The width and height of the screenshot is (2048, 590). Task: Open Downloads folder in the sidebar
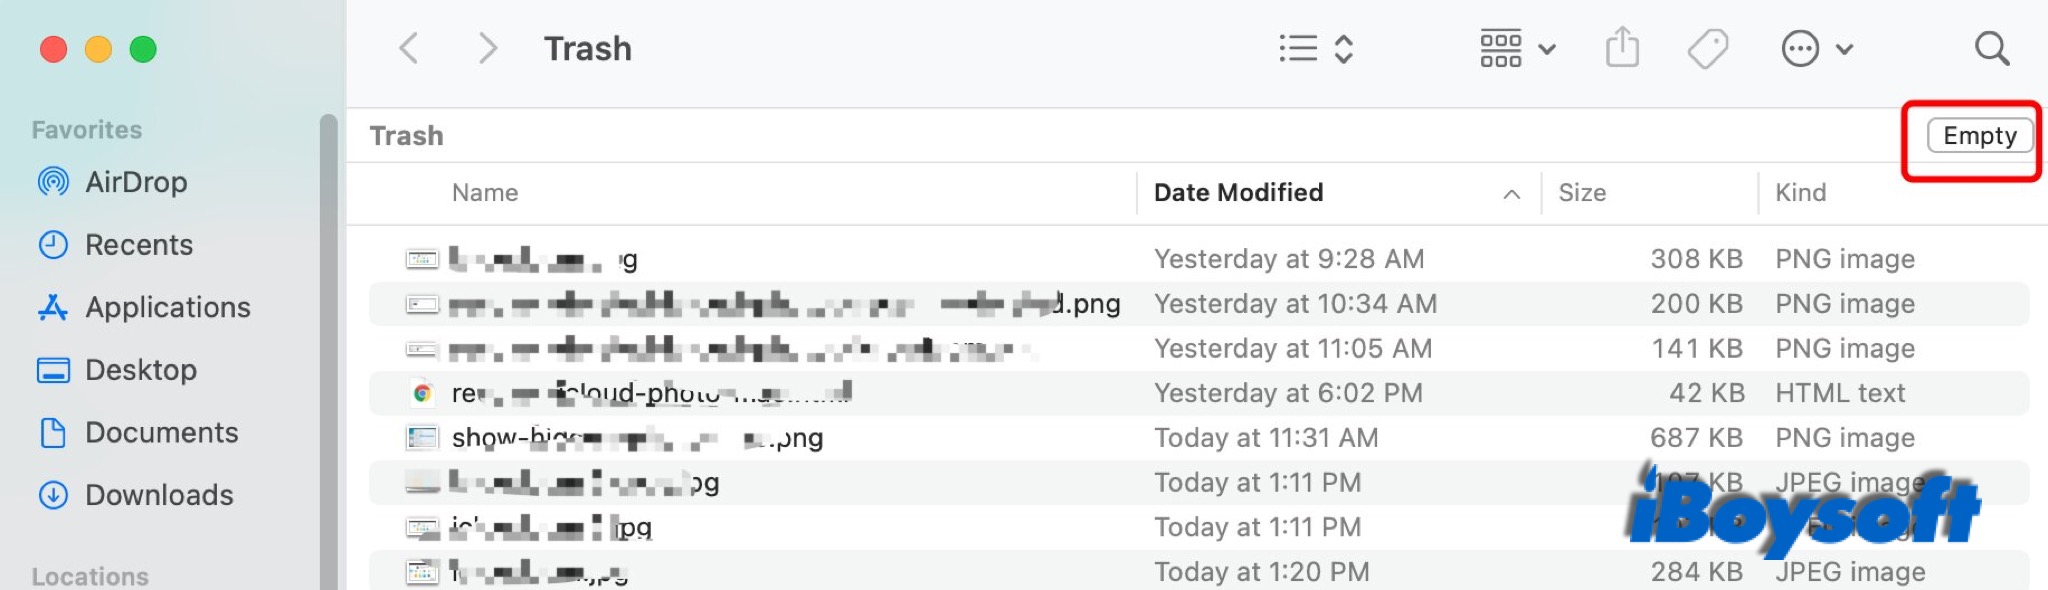coord(159,495)
